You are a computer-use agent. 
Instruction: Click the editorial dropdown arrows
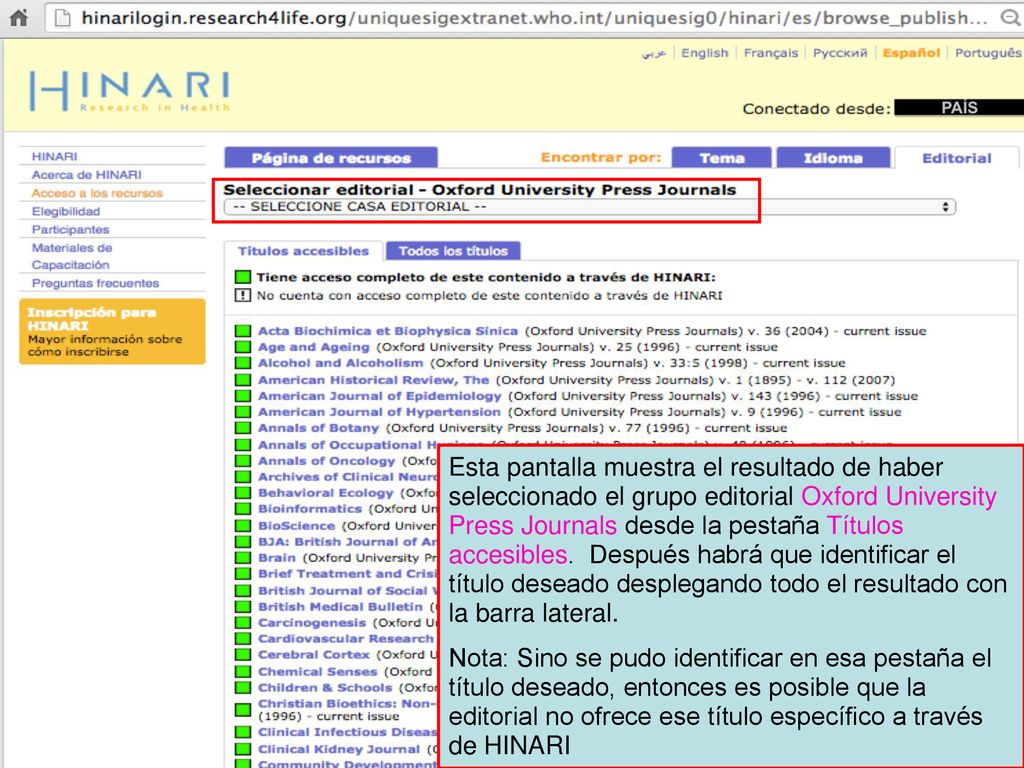[x=945, y=207]
